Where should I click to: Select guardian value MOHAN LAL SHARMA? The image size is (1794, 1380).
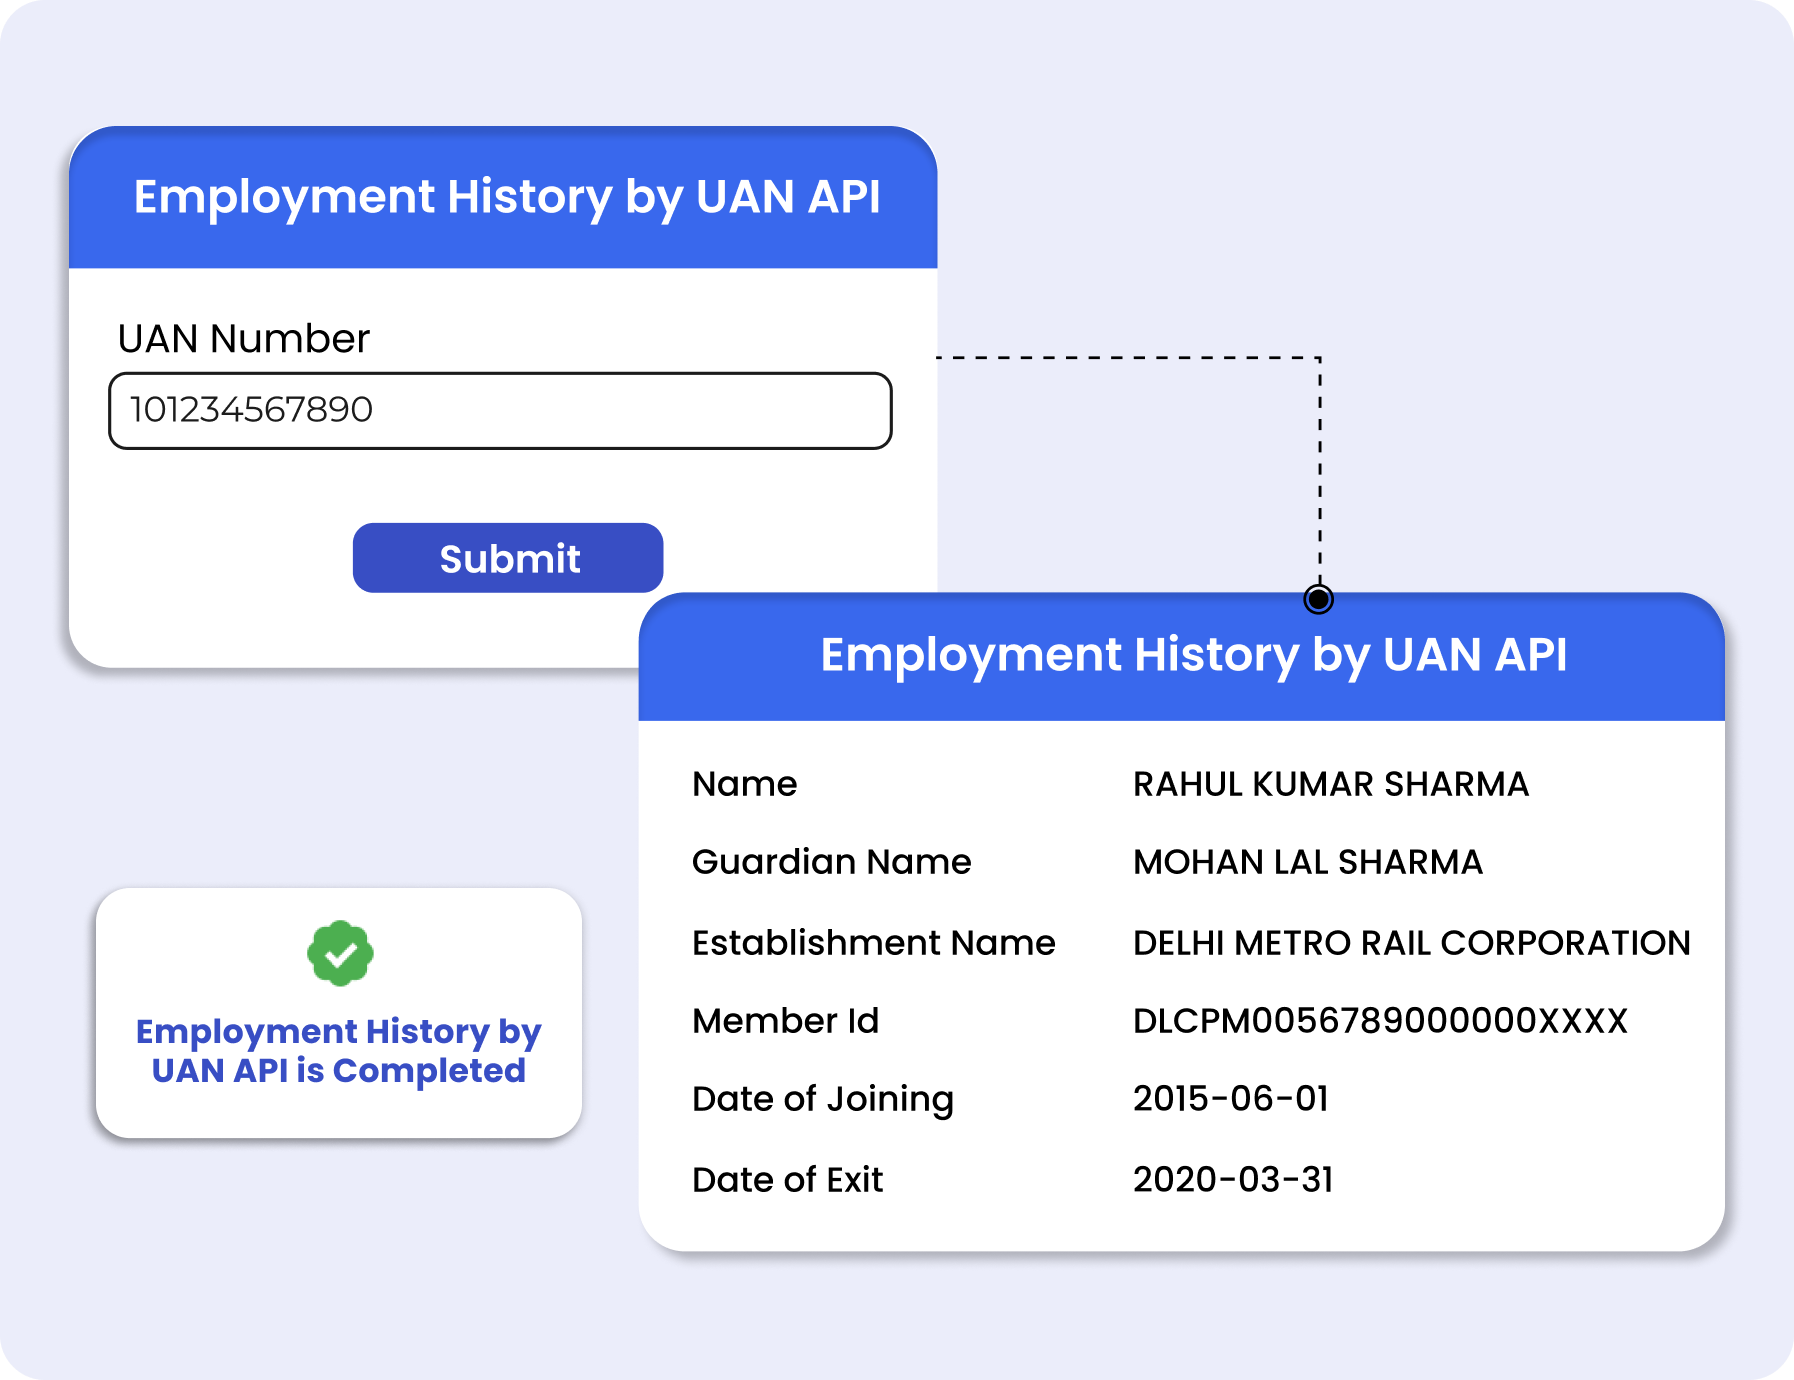pos(1307,862)
